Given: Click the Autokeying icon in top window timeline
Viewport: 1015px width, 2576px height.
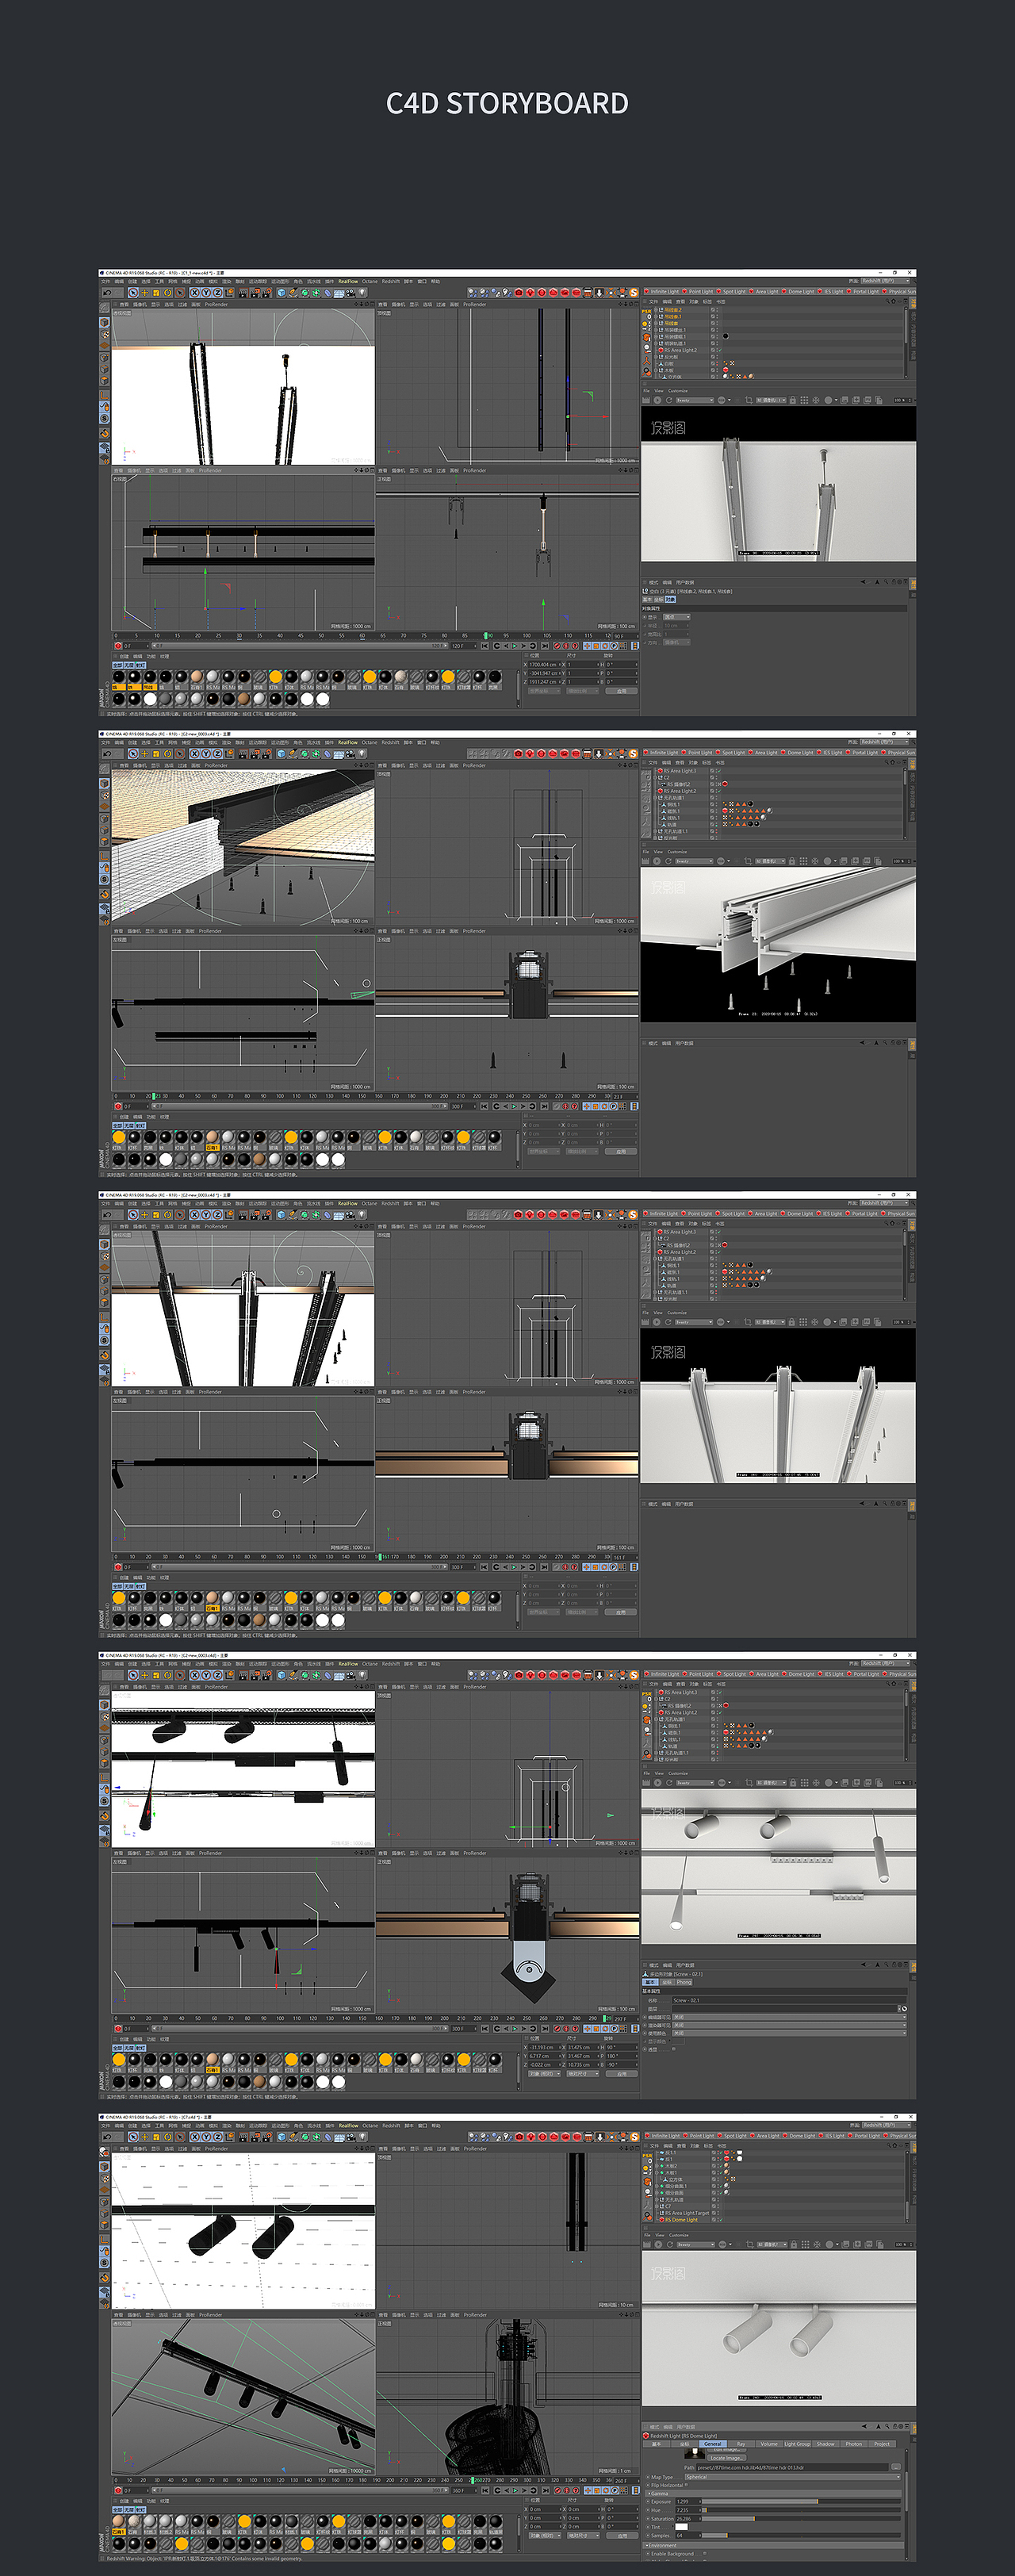Looking at the screenshot, I should click(x=567, y=645).
